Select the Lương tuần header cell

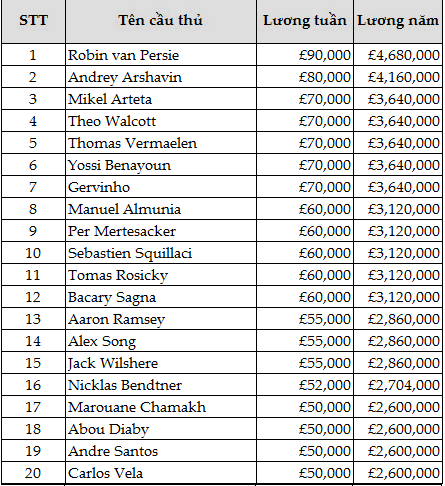(305, 22)
